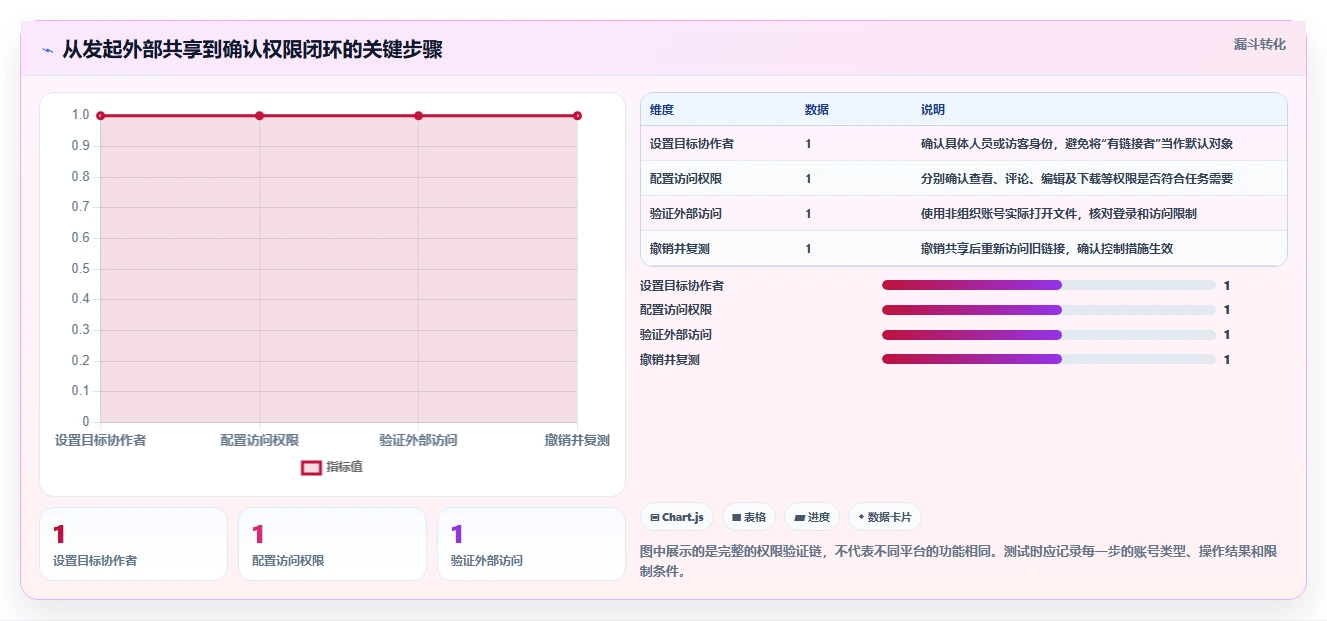
Task: Click description starting 确认具体人员或访客身份
Action: coord(1077,144)
